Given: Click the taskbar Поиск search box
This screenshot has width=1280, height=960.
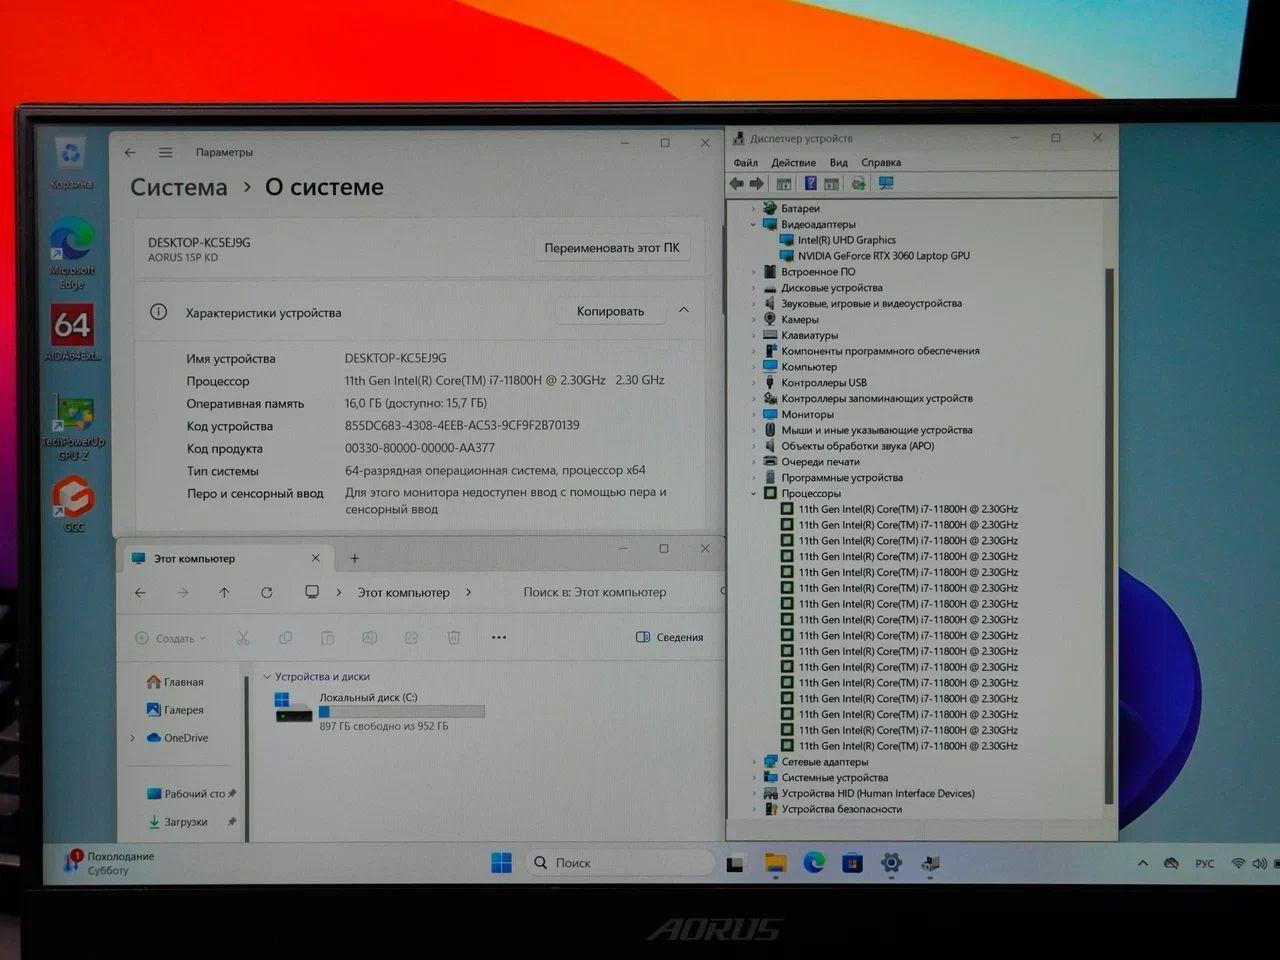Looking at the screenshot, I should (620, 862).
